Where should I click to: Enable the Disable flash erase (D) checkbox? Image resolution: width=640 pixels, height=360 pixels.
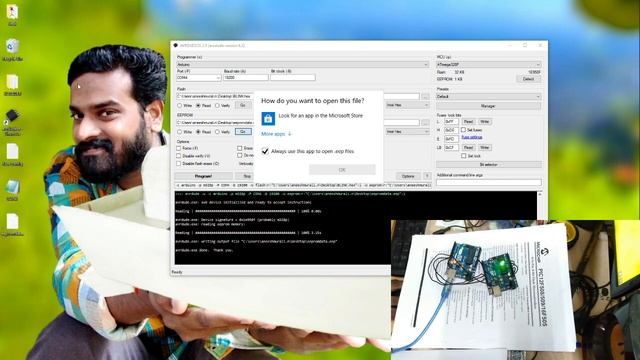pyautogui.click(x=178, y=164)
